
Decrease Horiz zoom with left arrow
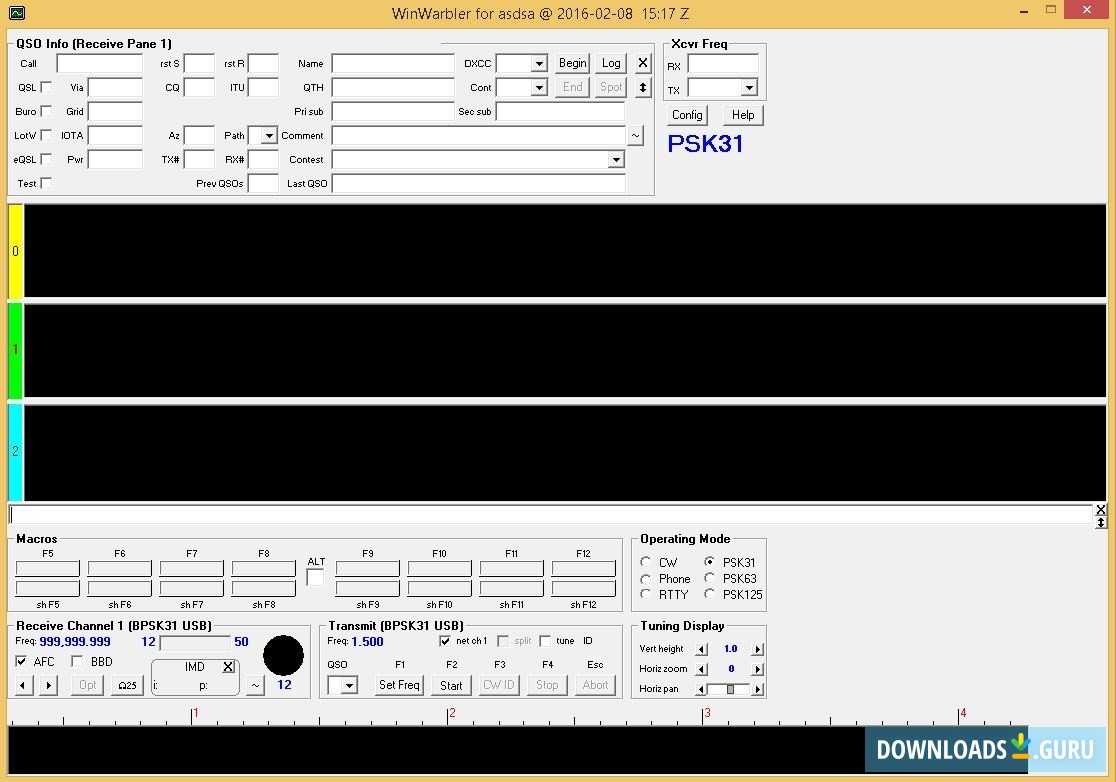pos(702,669)
